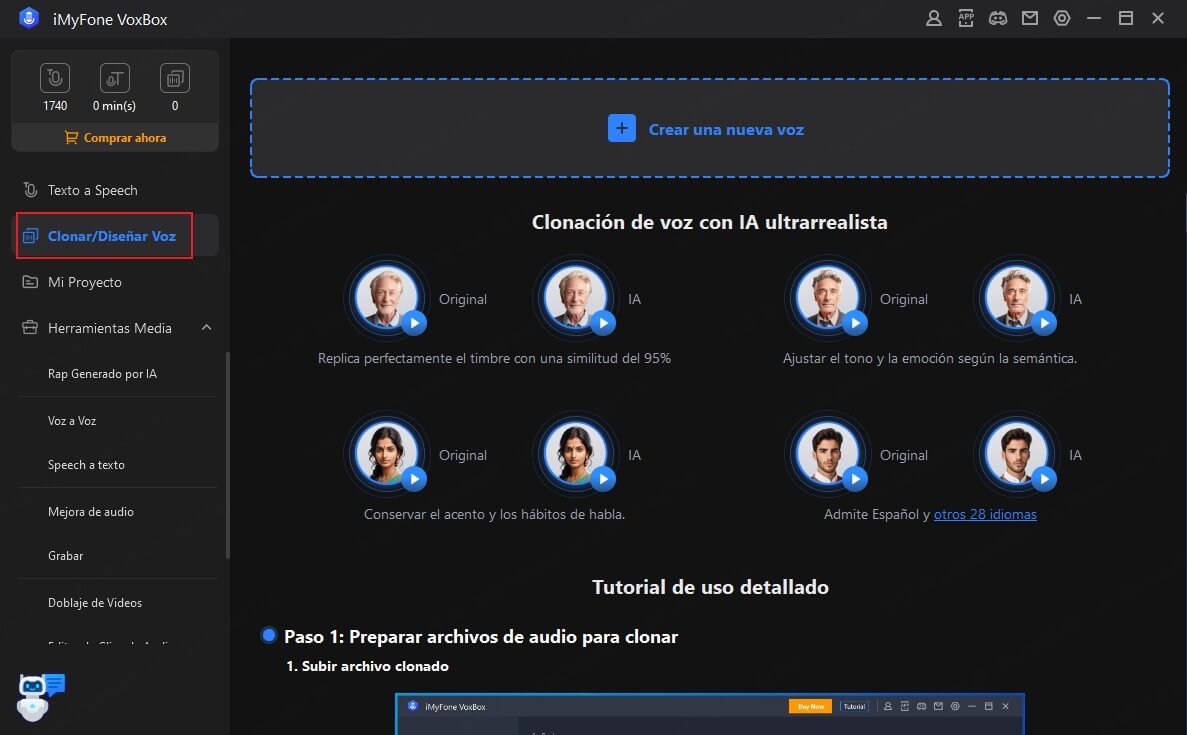Image resolution: width=1187 pixels, height=735 pixels.
Task: Click Mi Proyecto folder icon
Action: pos(30,282)
